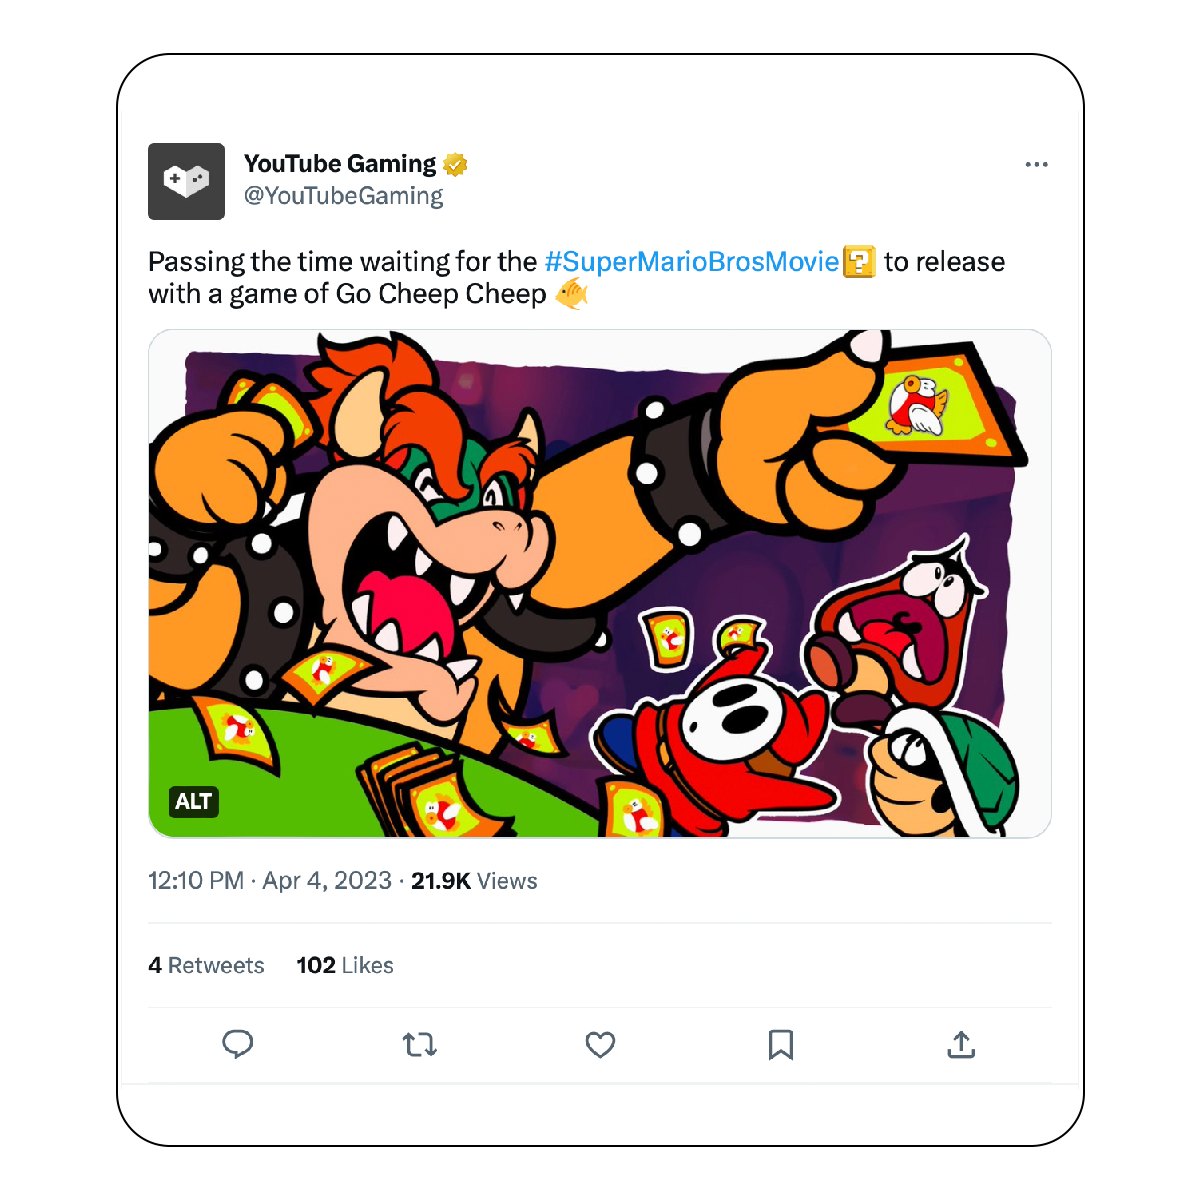Retweet with the arrows icon

pyautogui.click(x=419, y=1045)
